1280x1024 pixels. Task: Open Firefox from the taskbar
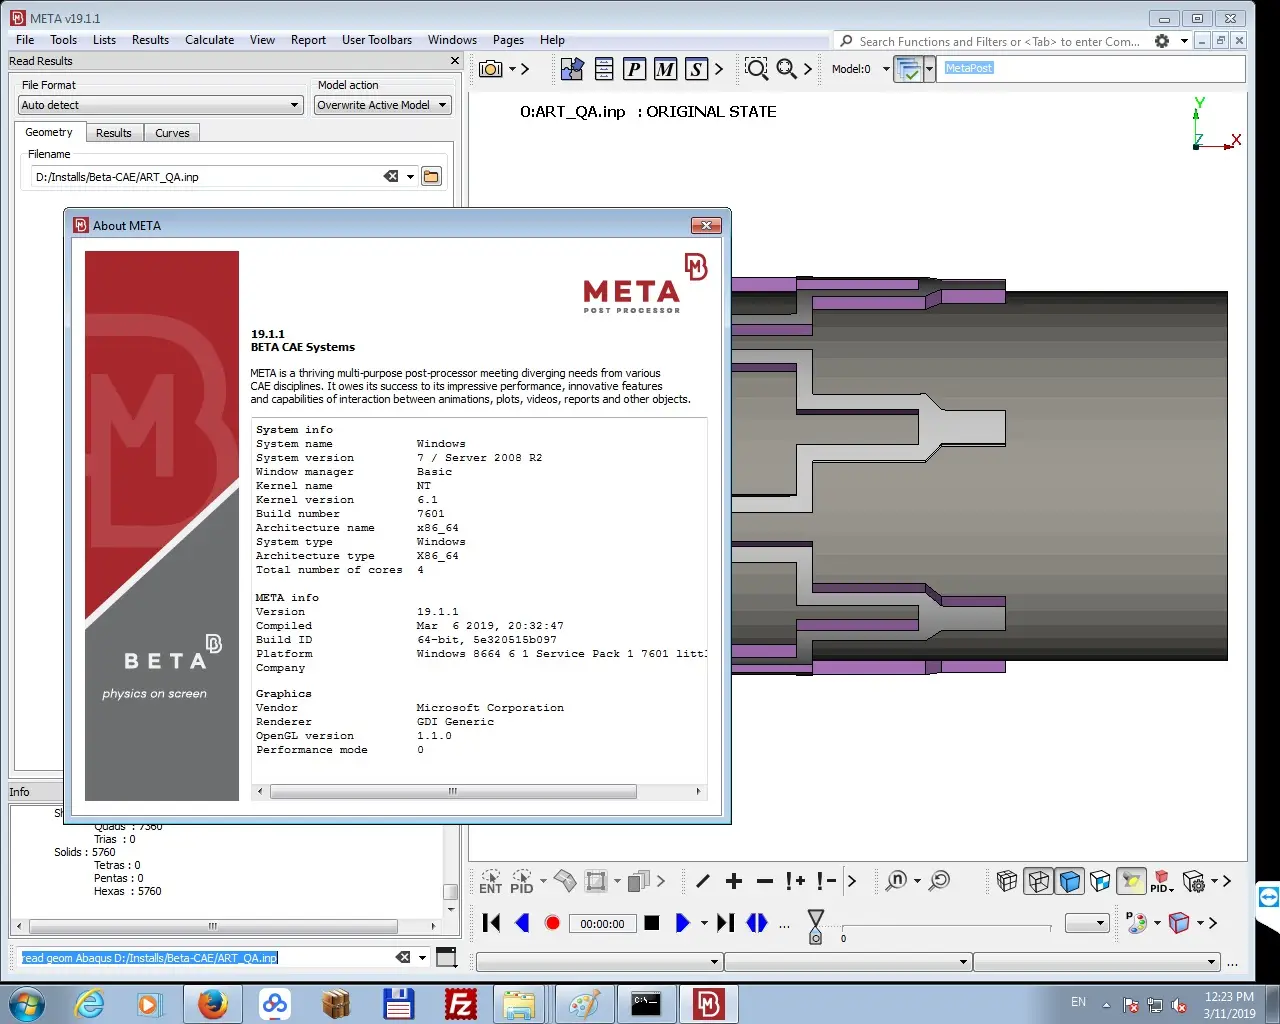pos(212,1004)
